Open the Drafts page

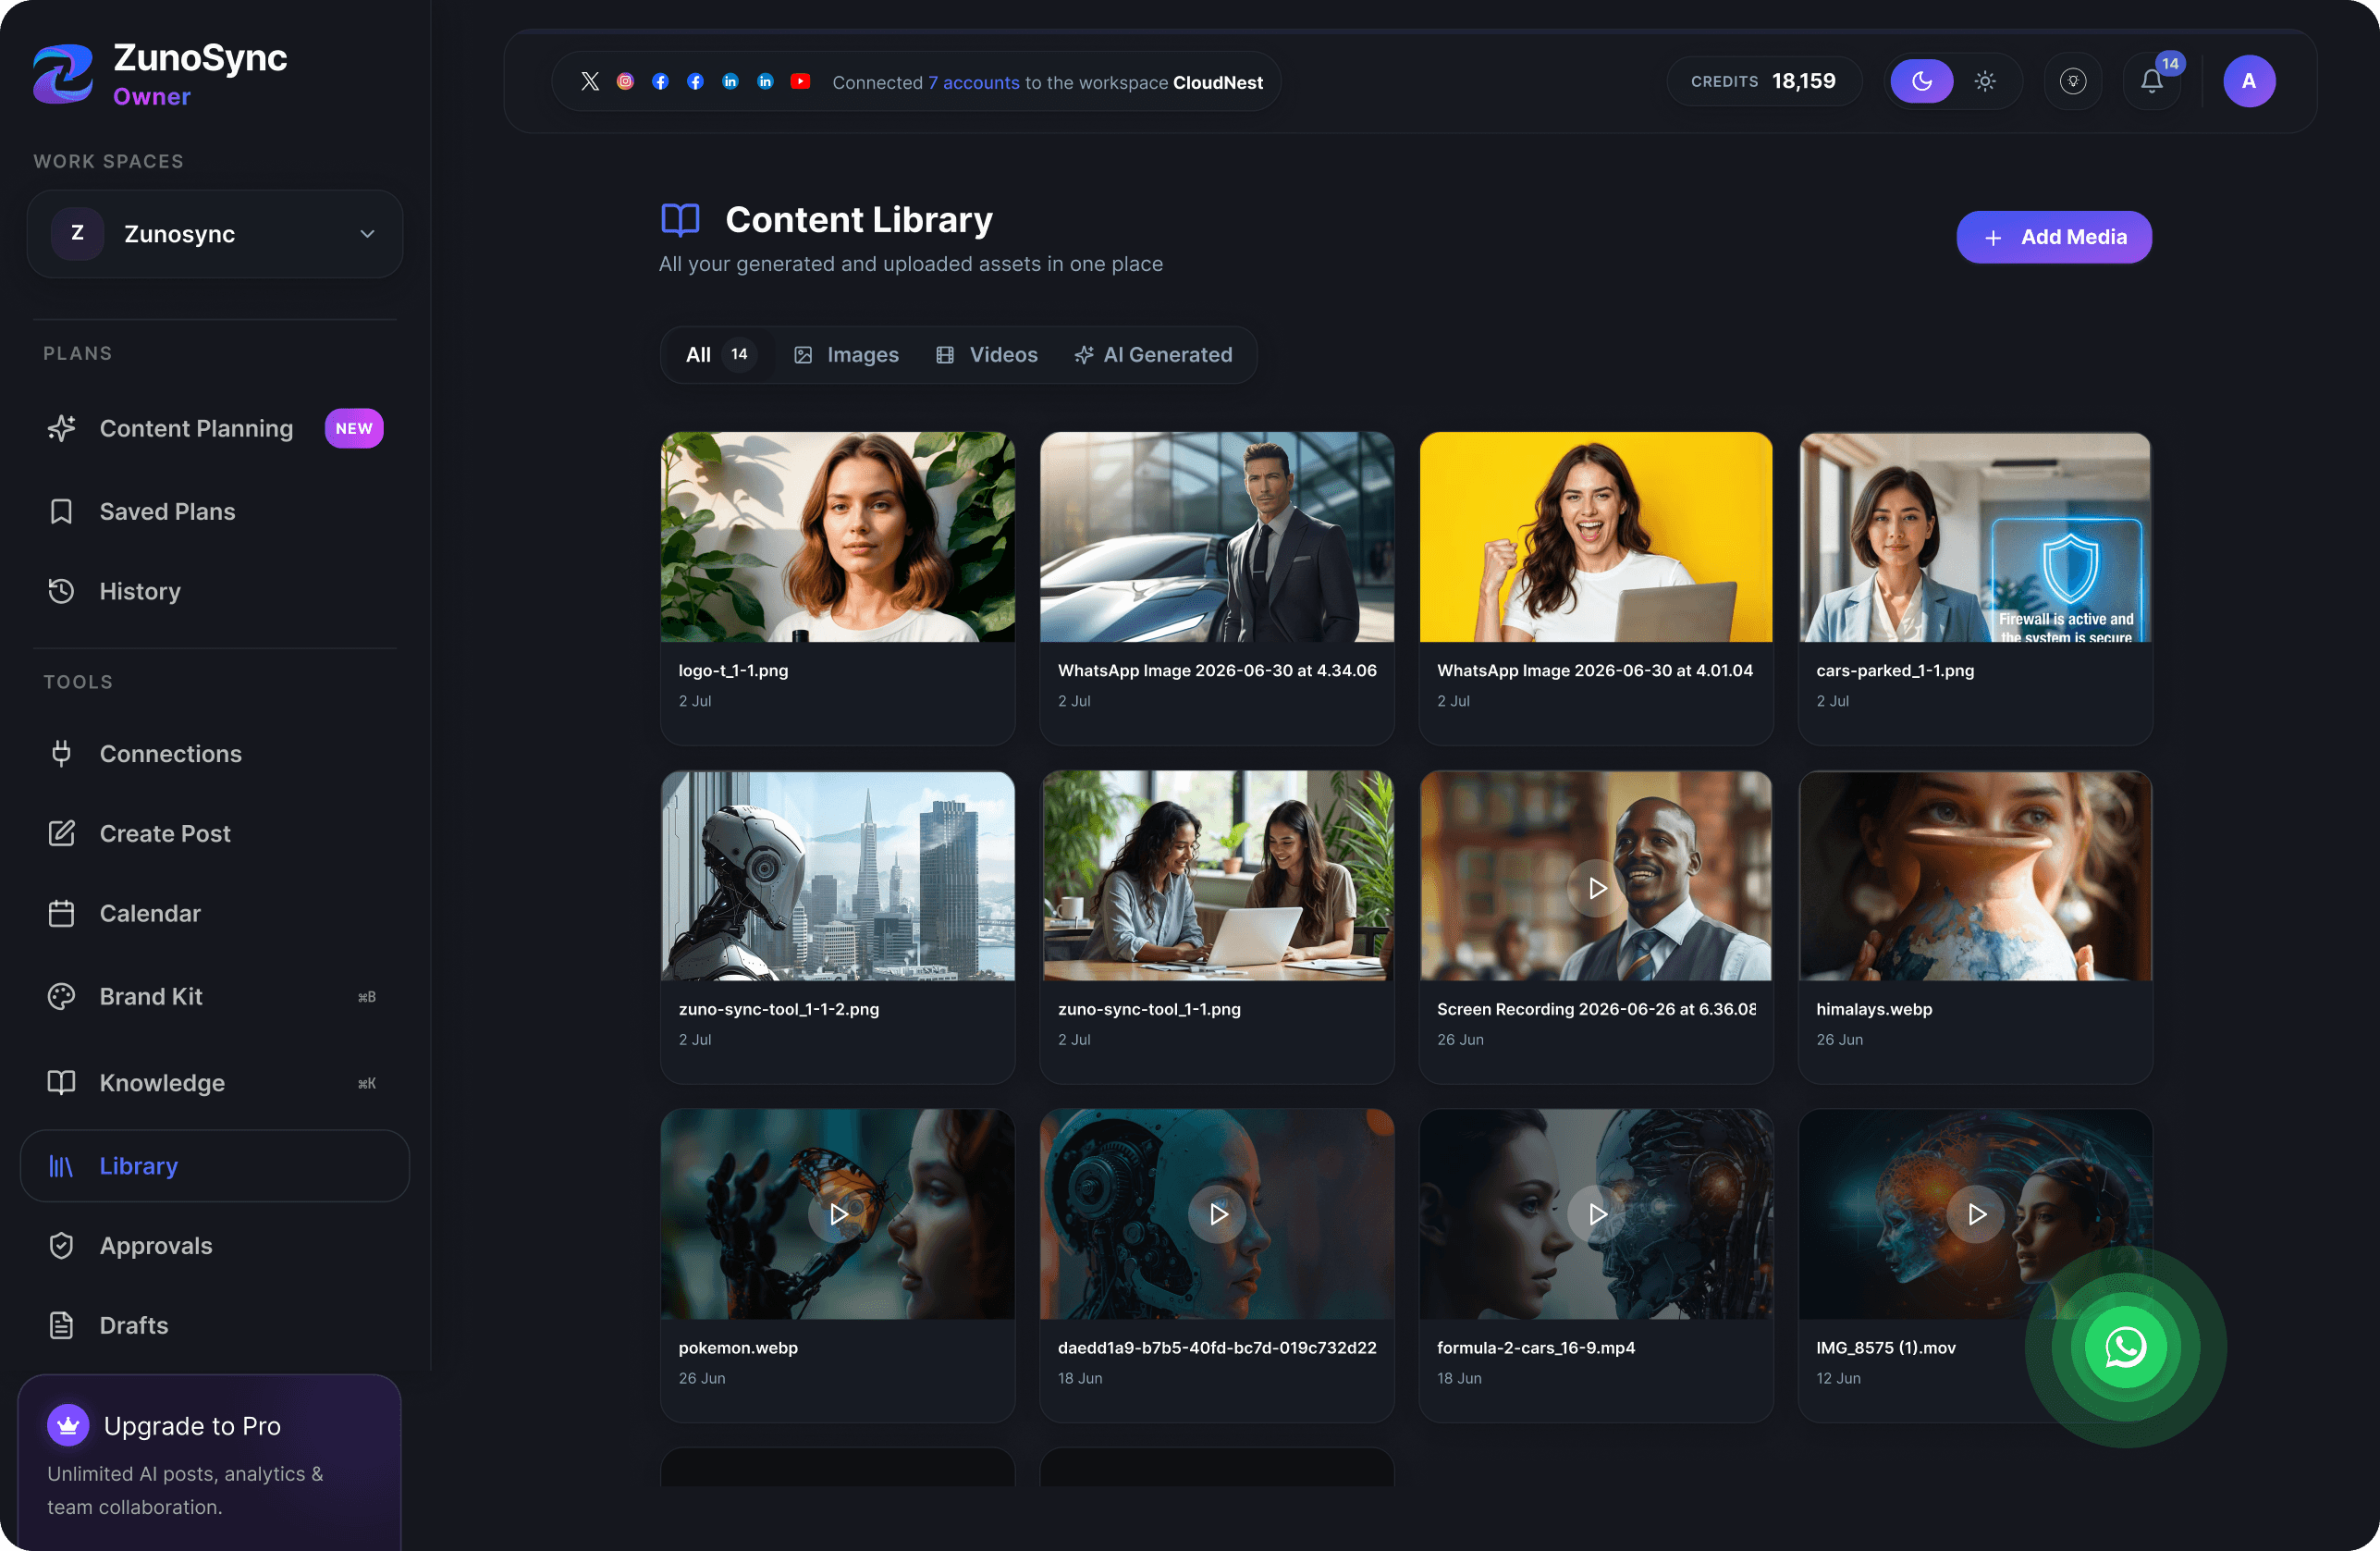[x=215, y=1325]
